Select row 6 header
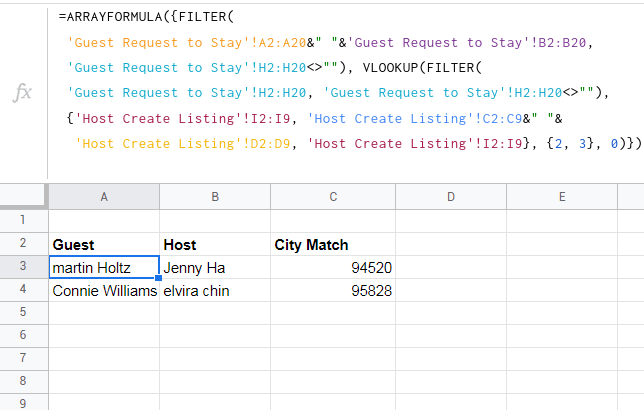Image resolution: width=644 pixels, height=410 pixels. click(x=23, y=336)
